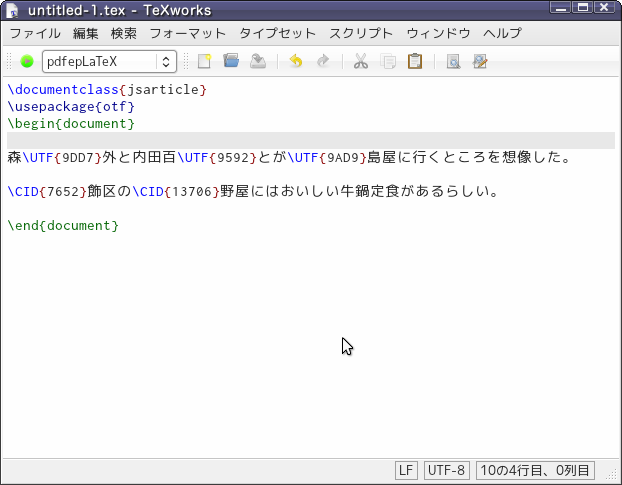
Task: Place cursor on \documentclass{jsarticle} line
Action: (x=107, y=90)
